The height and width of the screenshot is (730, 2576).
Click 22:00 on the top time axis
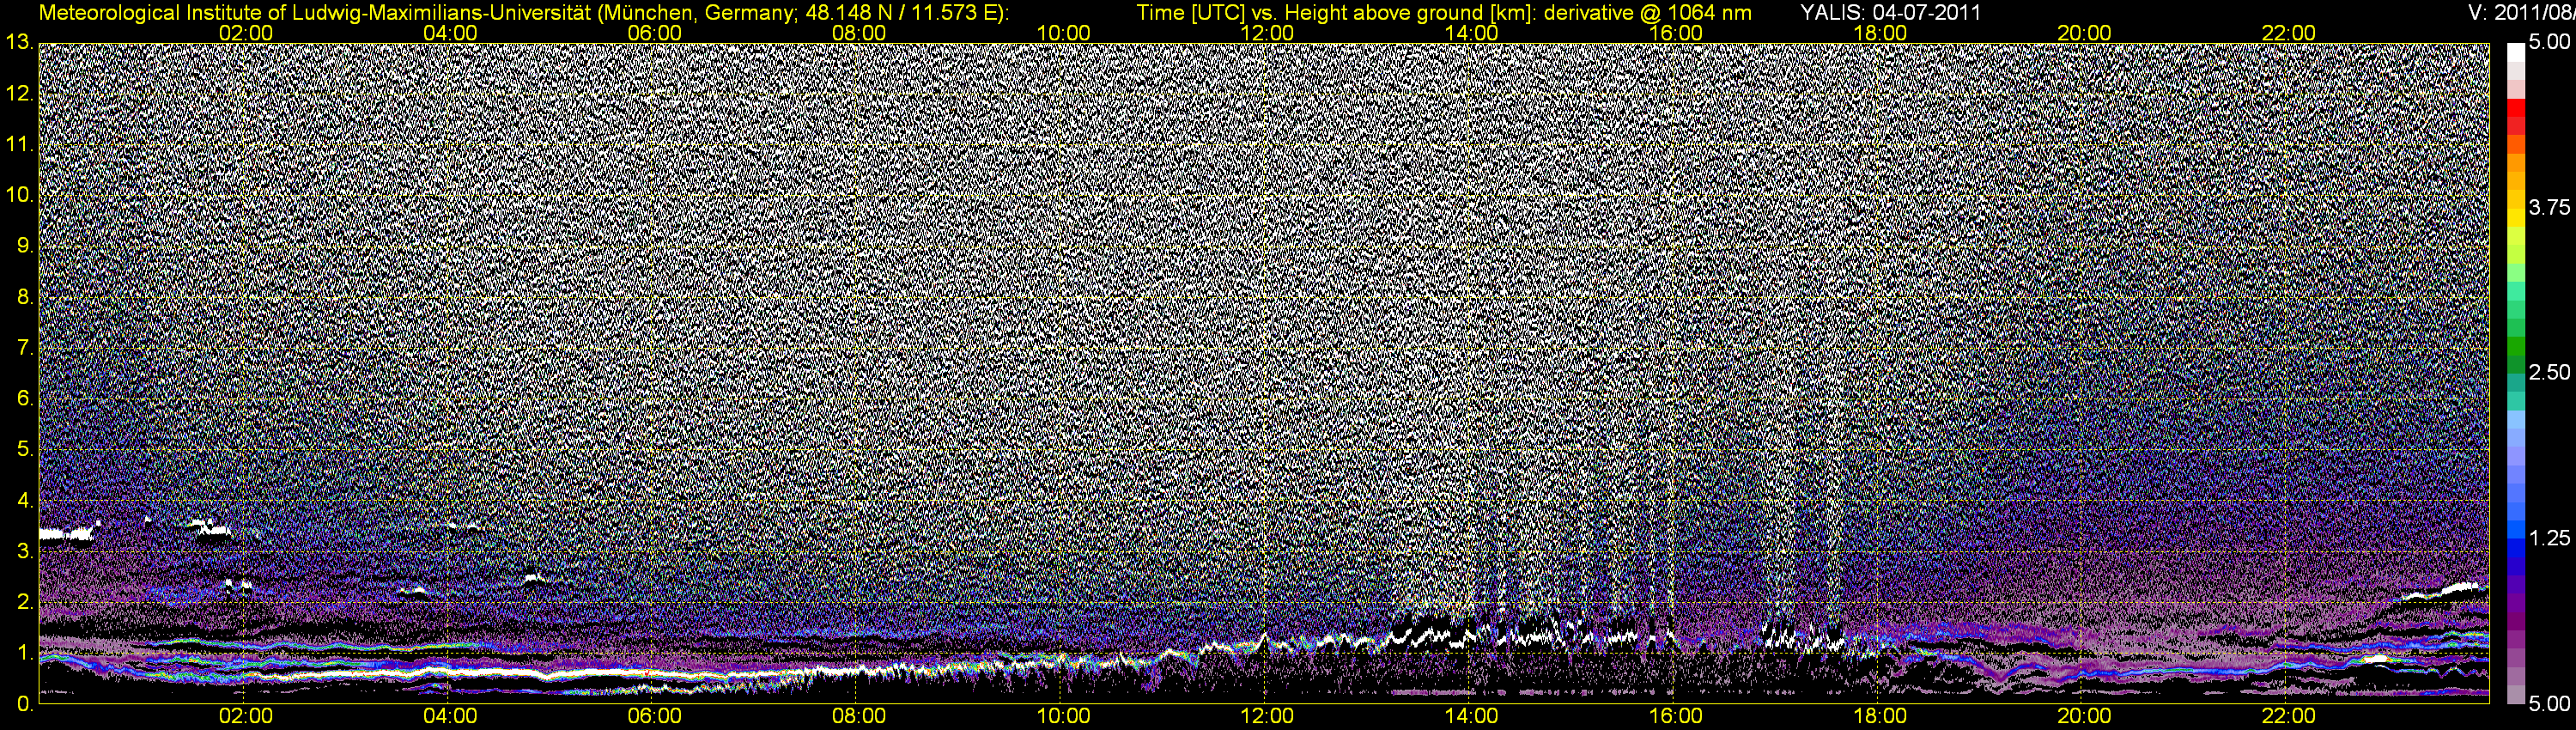click(x=2288, y=33)
